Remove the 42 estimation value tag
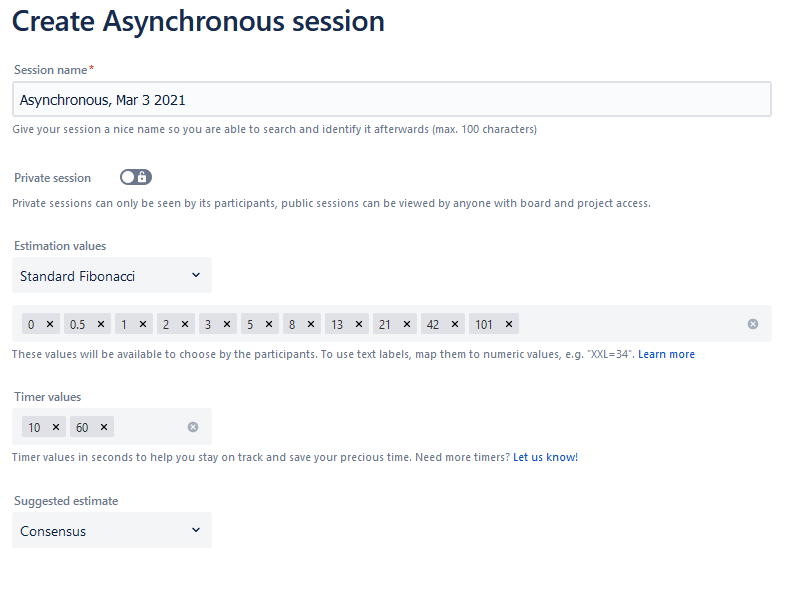The image size is (790, 603). [456, 324]
